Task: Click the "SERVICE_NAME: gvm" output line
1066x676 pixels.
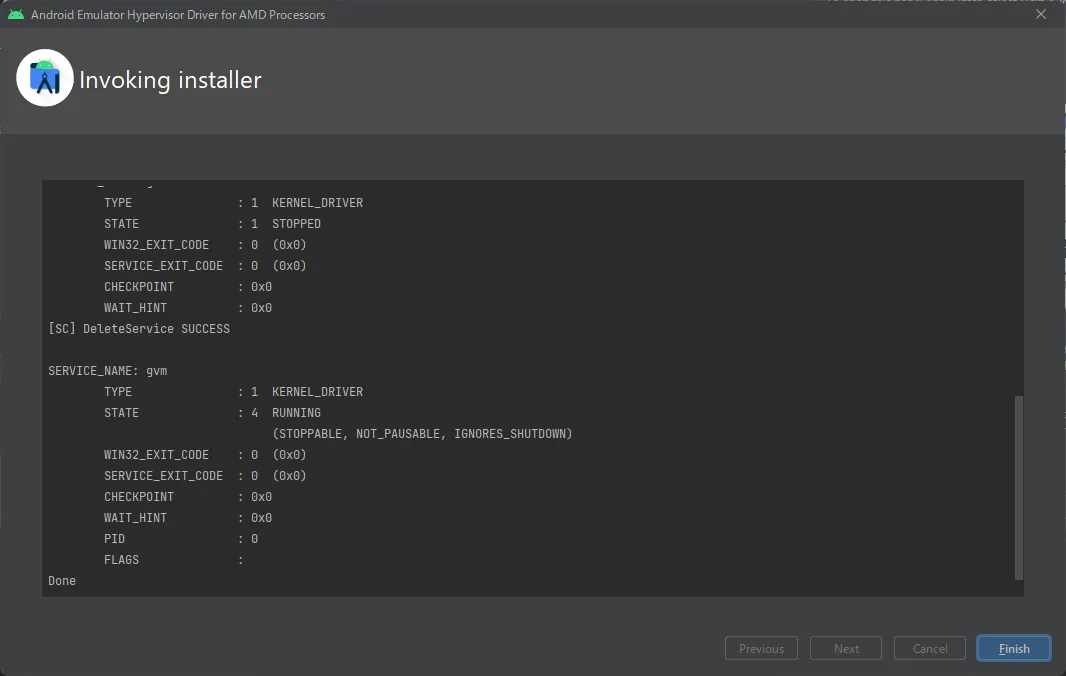Action: click(108, 371)
